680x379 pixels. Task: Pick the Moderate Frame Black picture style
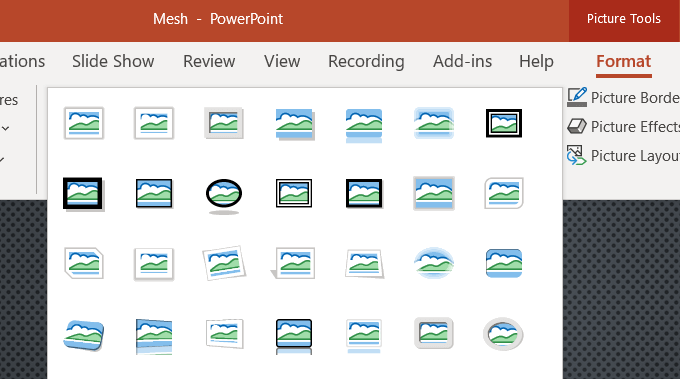364,193
